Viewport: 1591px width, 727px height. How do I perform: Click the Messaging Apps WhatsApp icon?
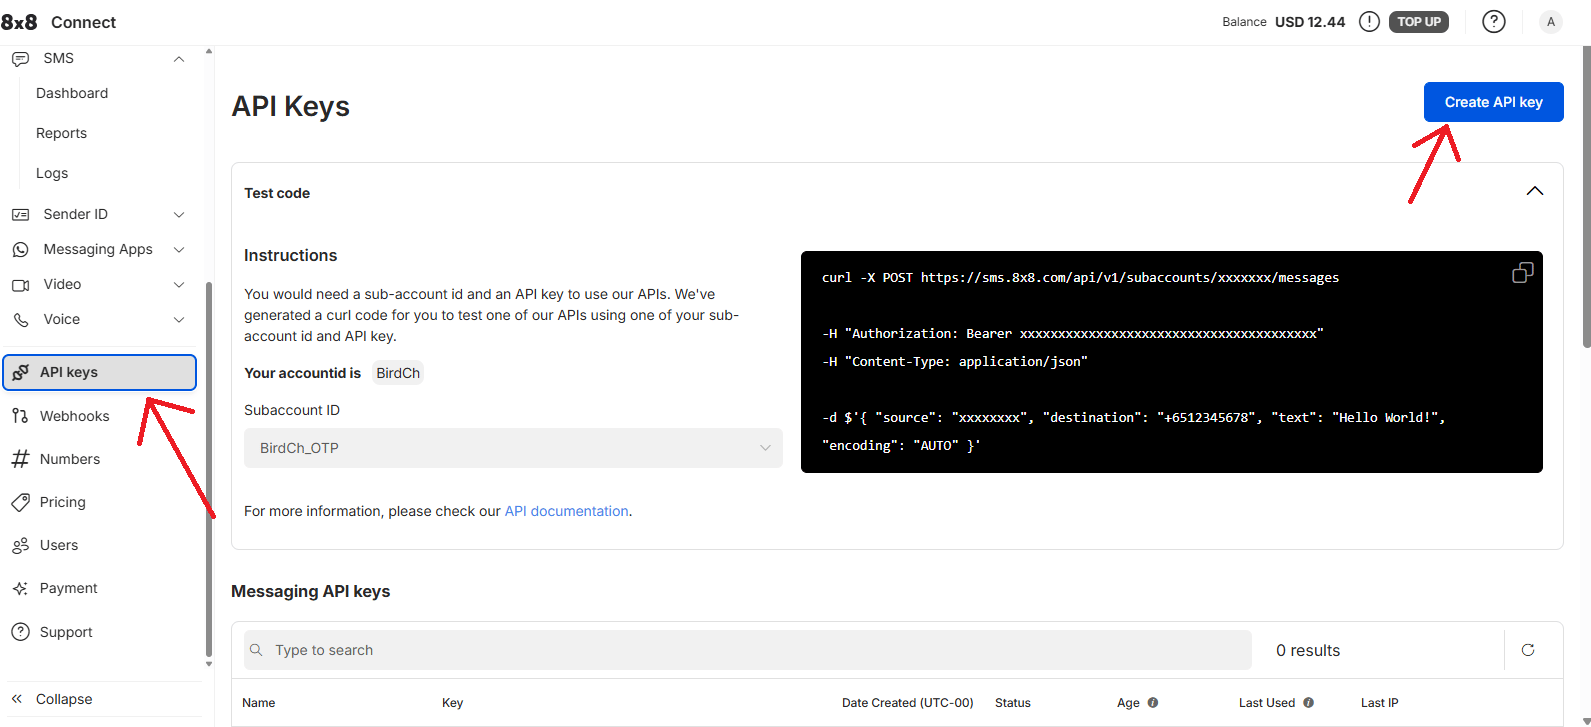[x=20, y=250]
